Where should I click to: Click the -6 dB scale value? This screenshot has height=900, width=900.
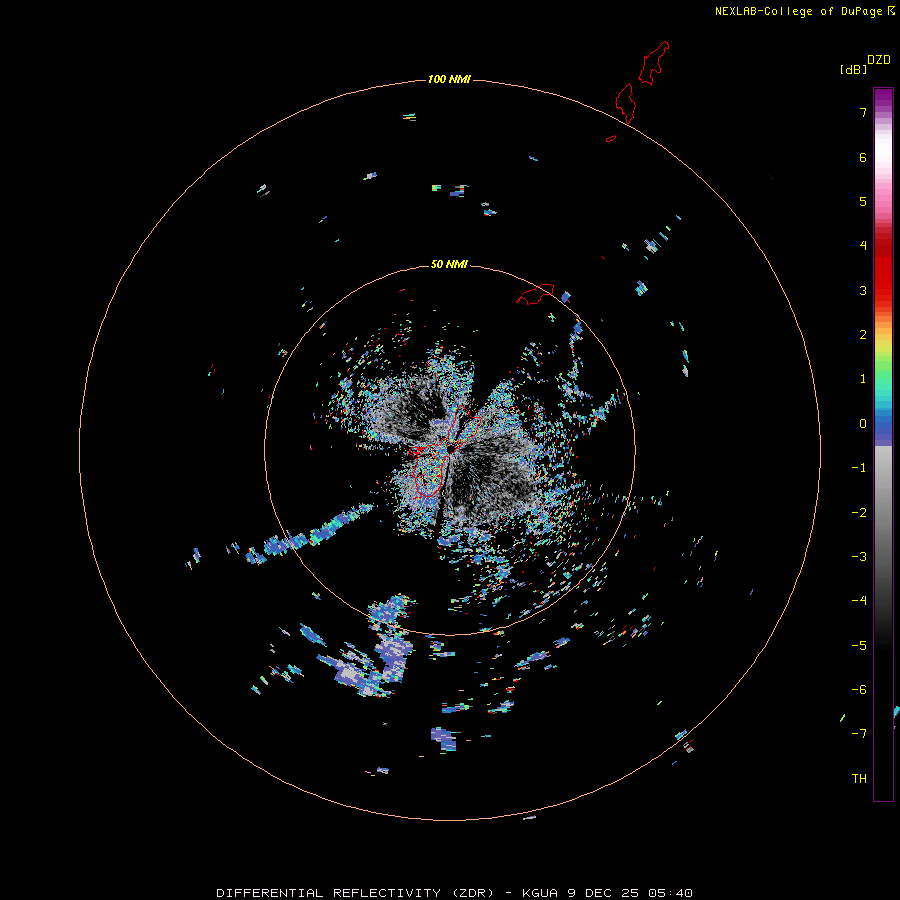tap(859, 690)
